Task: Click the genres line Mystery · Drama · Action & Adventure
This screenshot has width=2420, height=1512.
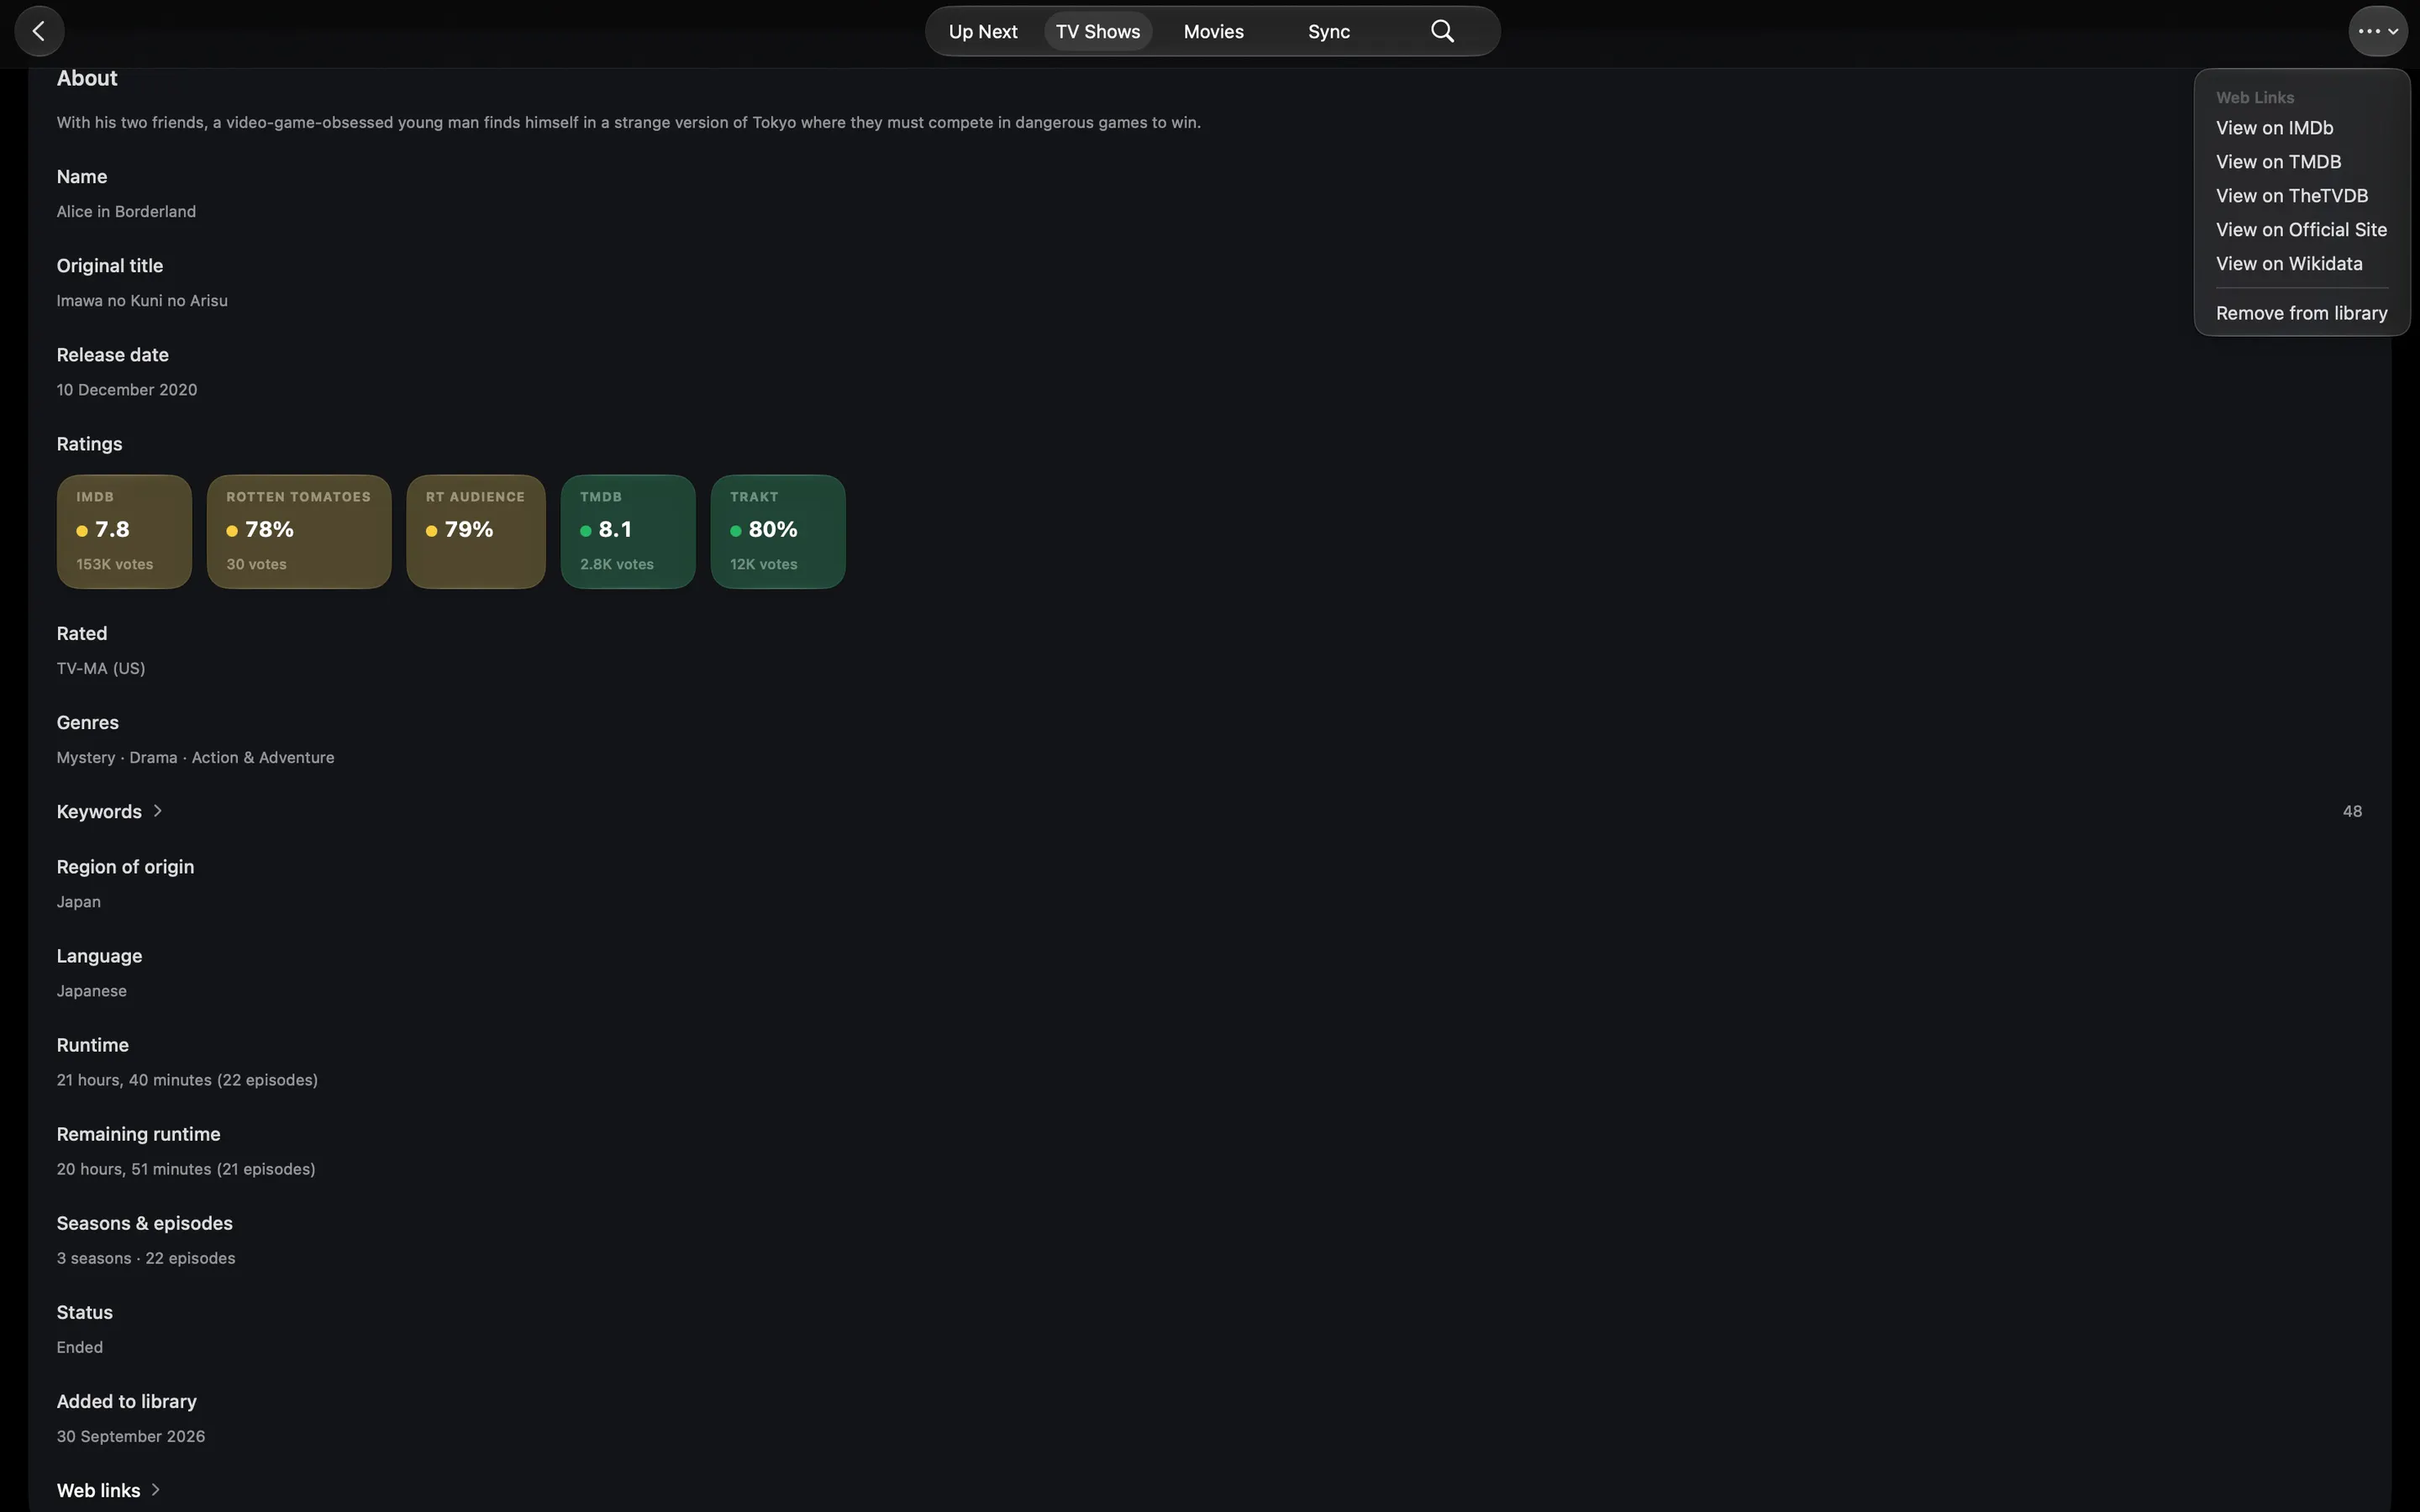Action: click(196, 758)
